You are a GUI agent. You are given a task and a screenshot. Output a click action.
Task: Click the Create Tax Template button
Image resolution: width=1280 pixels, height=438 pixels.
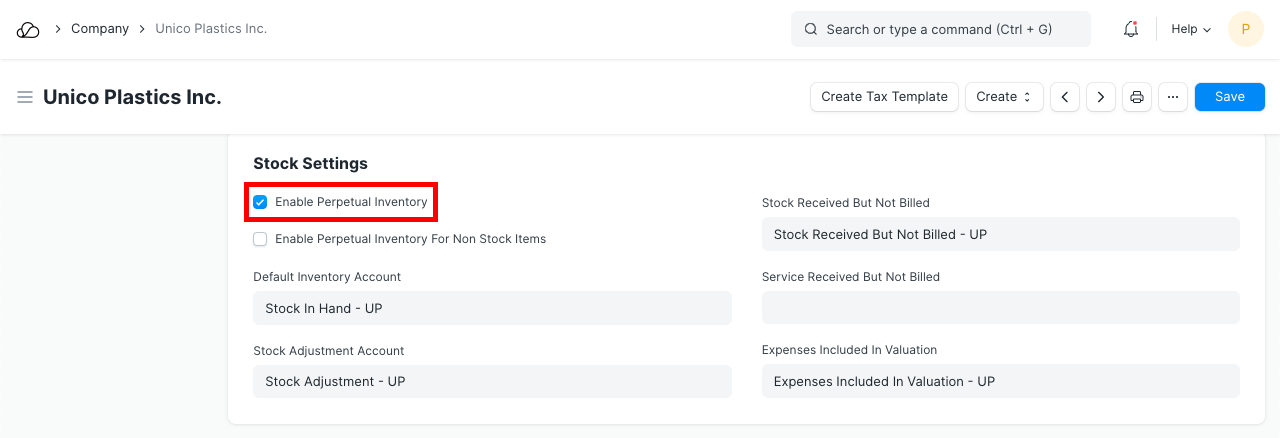coord(884,97)
